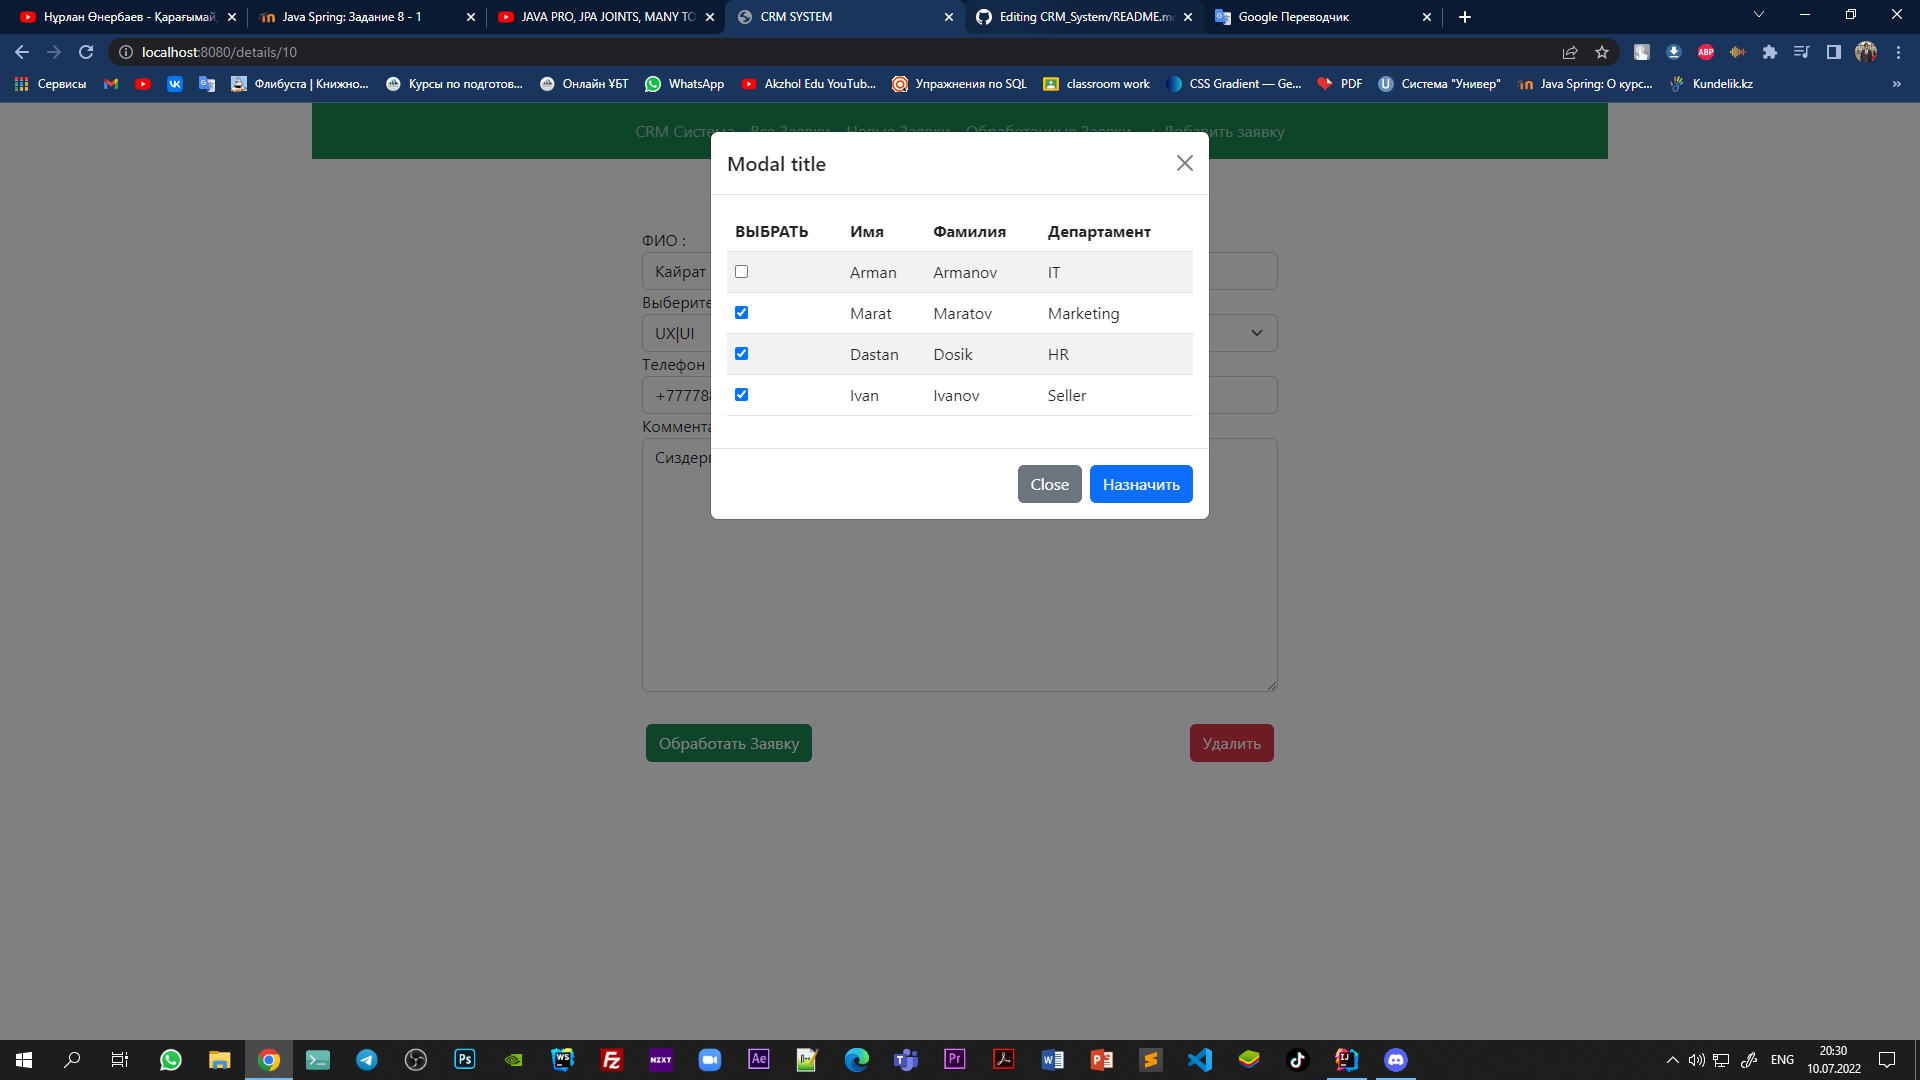Open IntelliJ IDEA from the taskbar

click(x=1347, y=1060)
